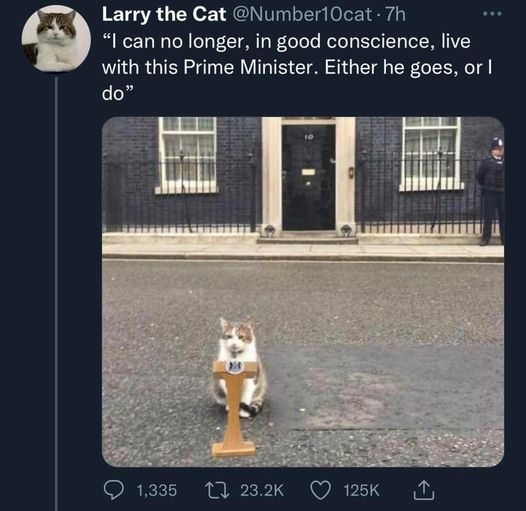Viewport: 526px width, 511px height.
Task: Open the share icon menu
Action: (x=423, y=490)
